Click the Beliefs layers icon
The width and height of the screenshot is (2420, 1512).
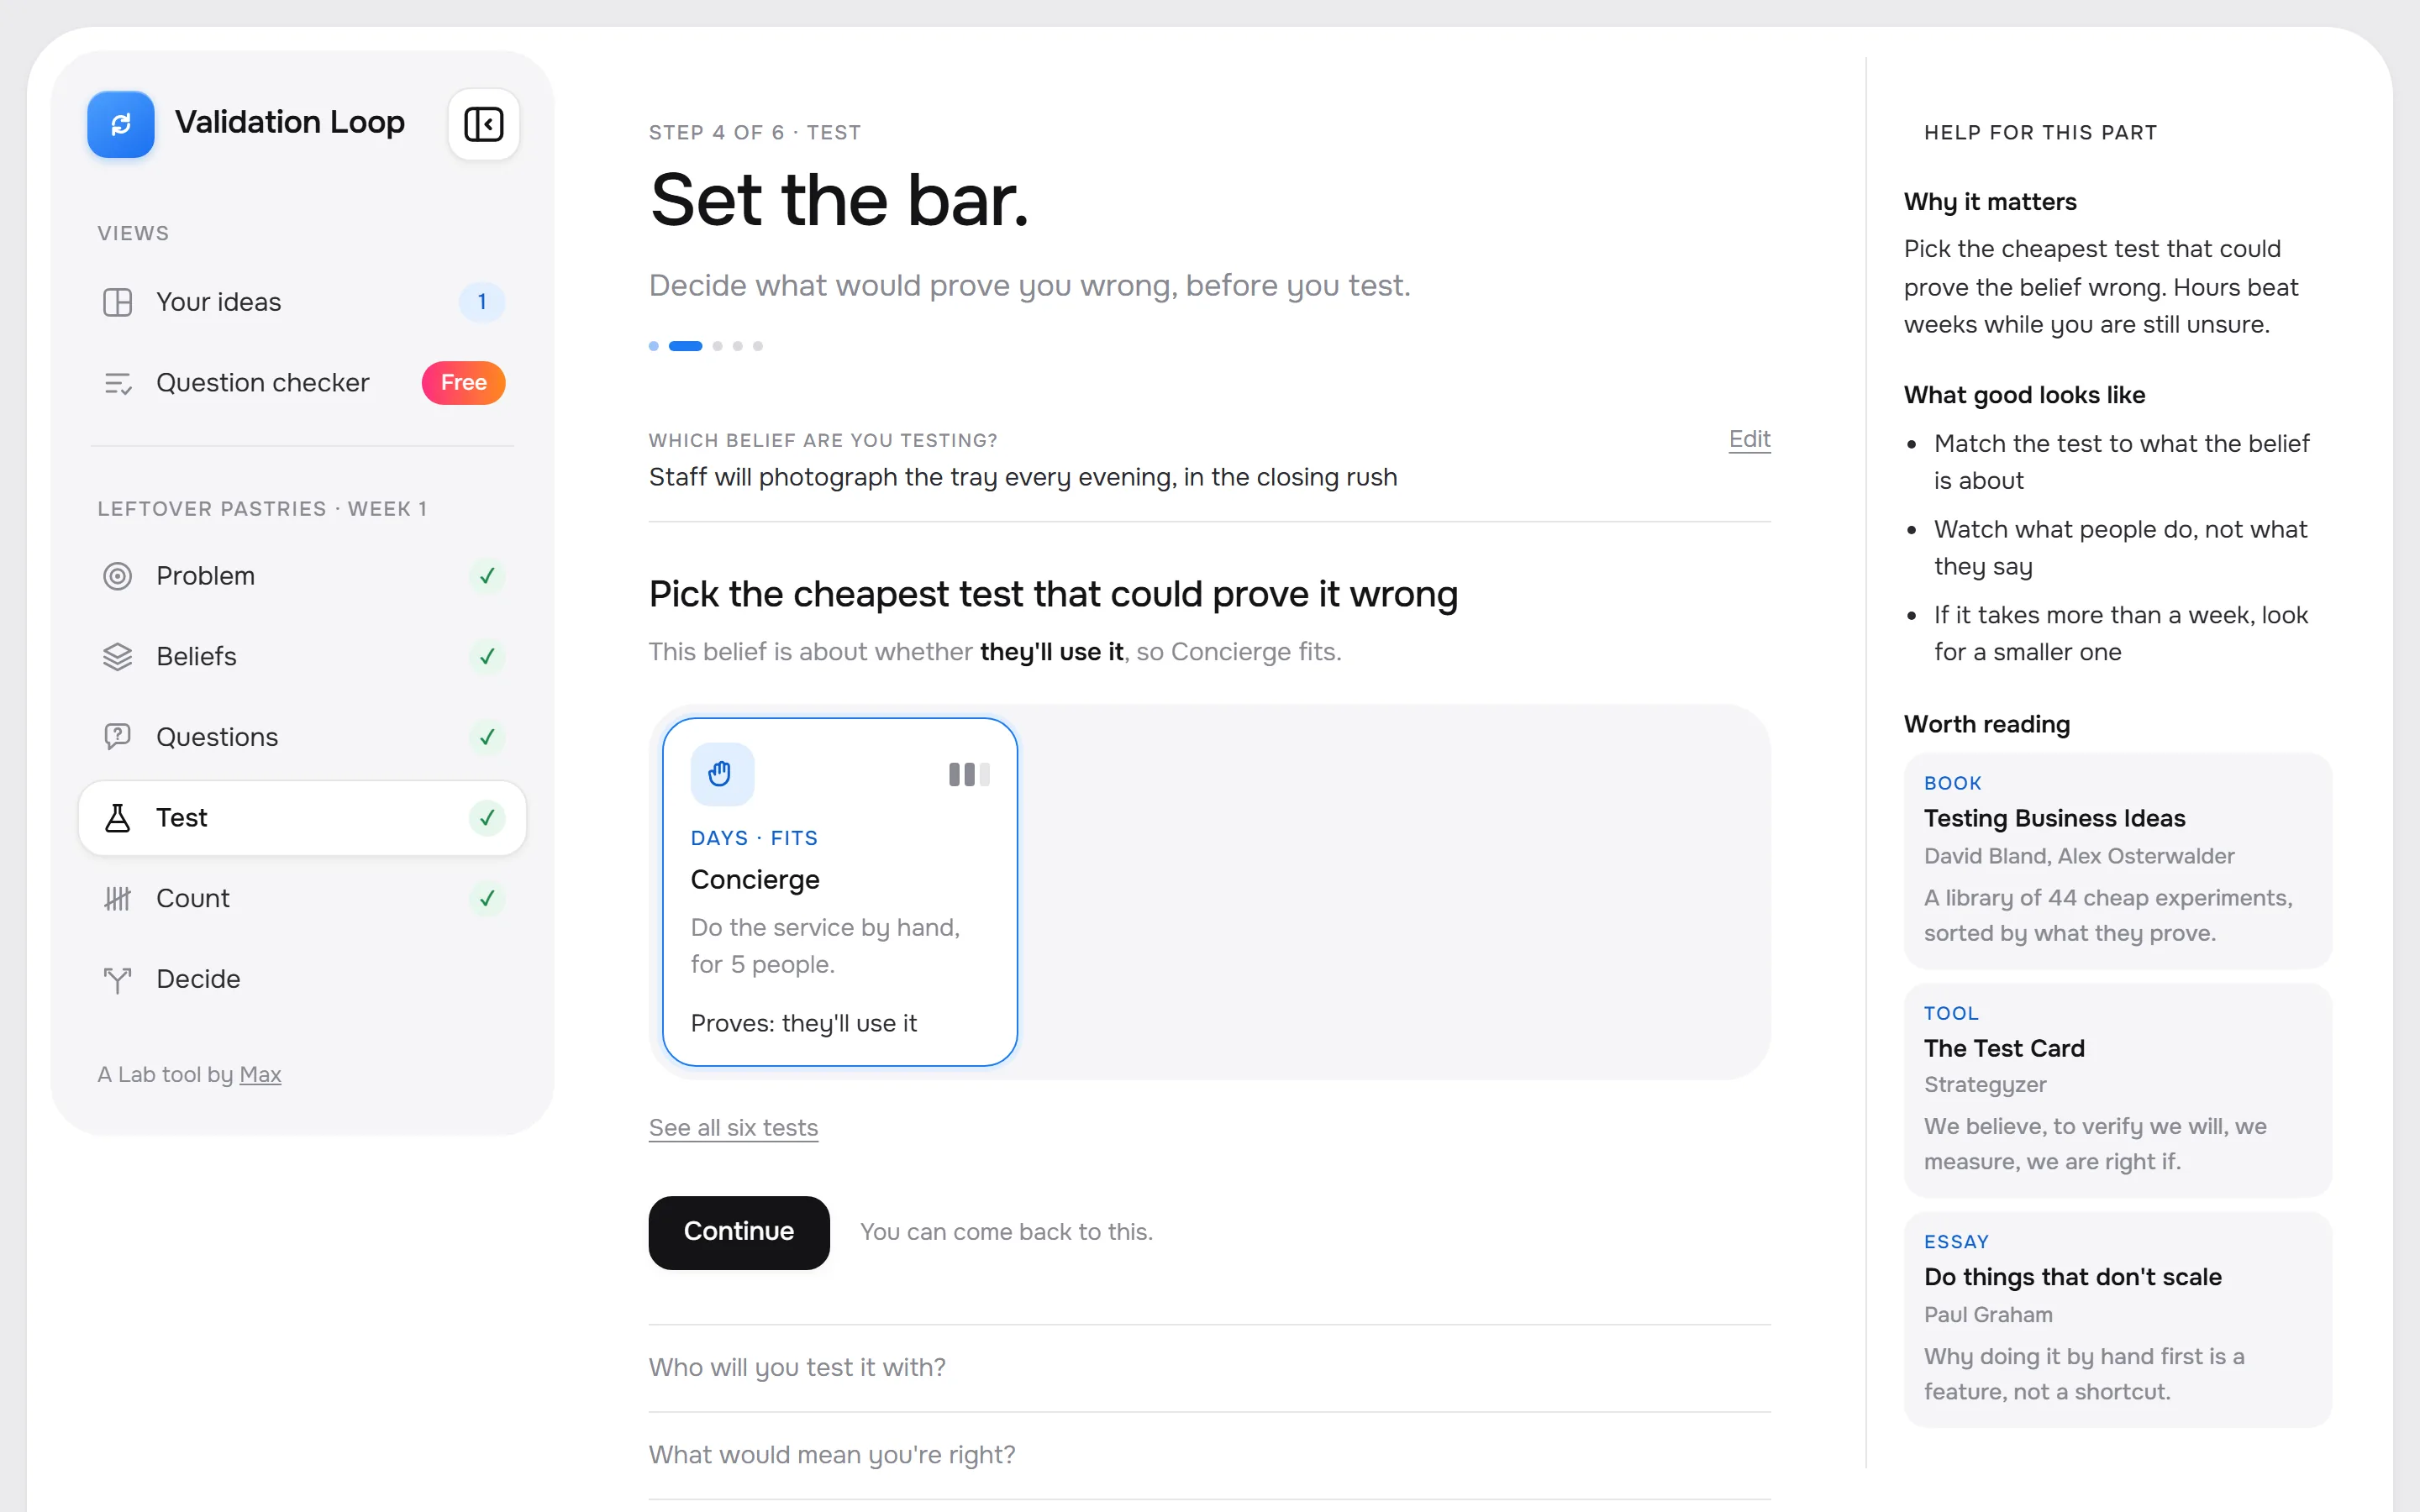118,657
